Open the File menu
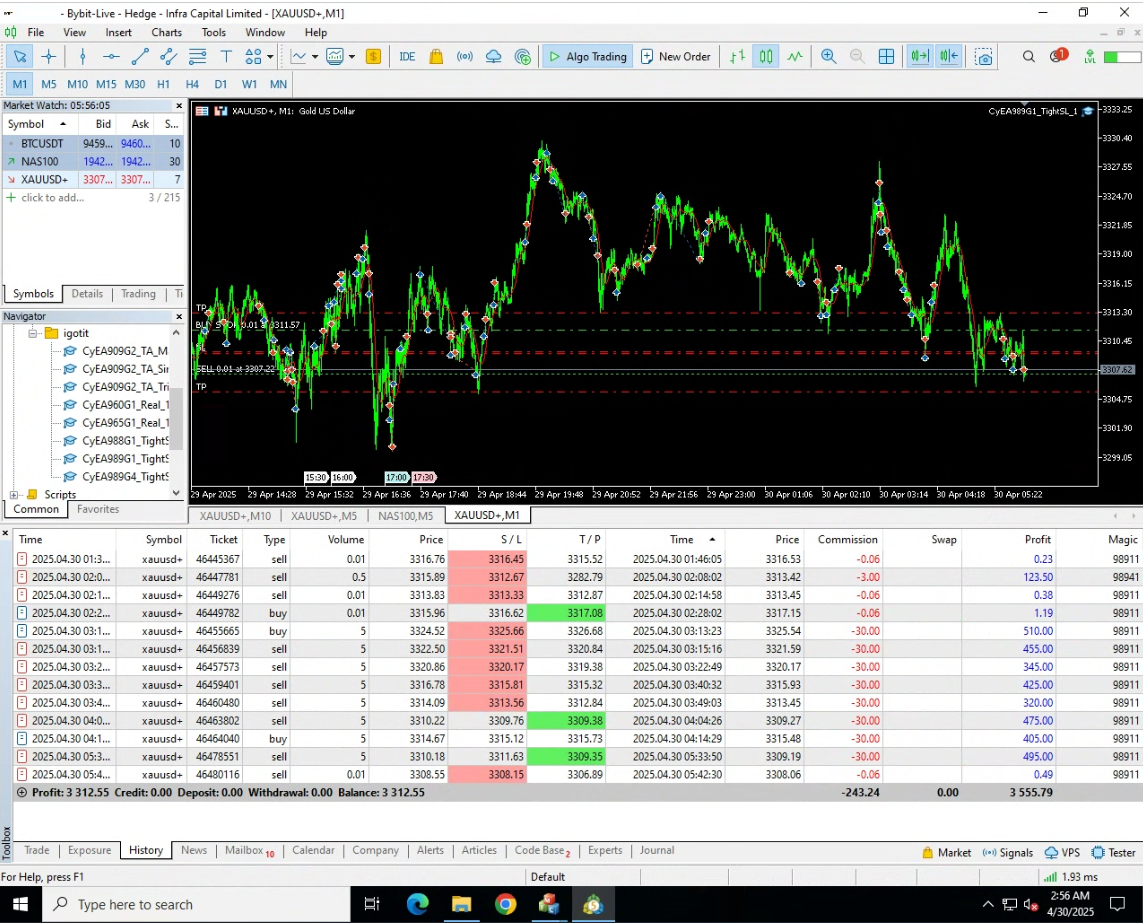The width and height of the screenshot is (1143, 923). (36, 33)
